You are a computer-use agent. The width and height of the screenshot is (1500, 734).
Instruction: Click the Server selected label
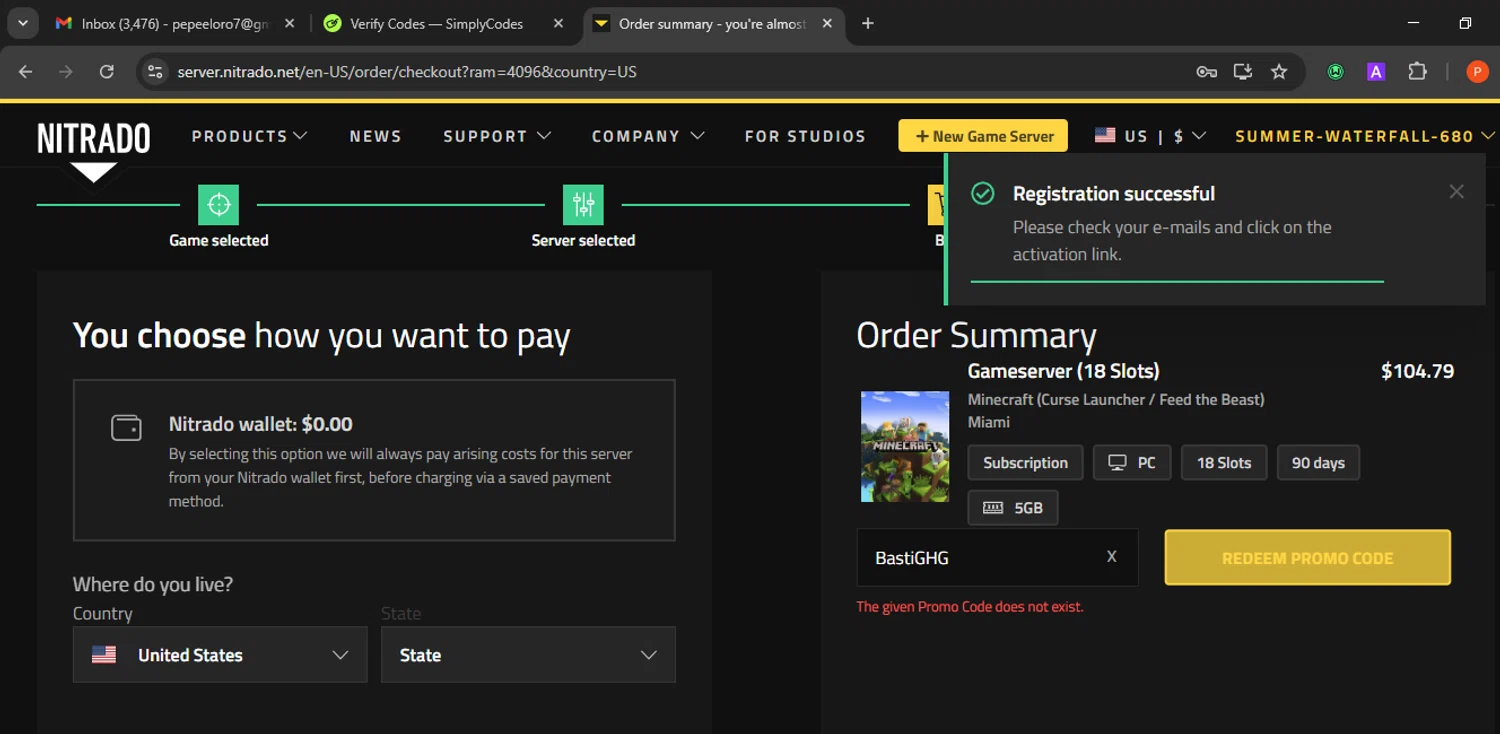tap(583, 240)
